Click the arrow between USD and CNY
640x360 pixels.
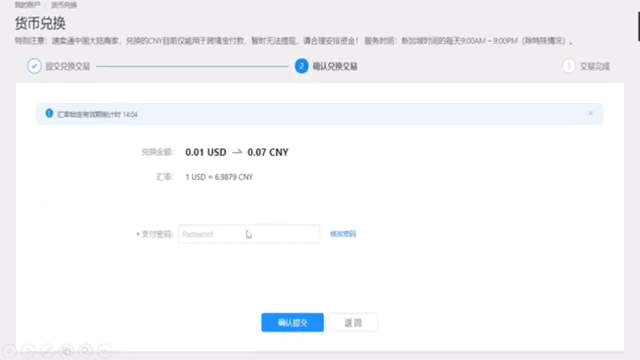(237, 152)
